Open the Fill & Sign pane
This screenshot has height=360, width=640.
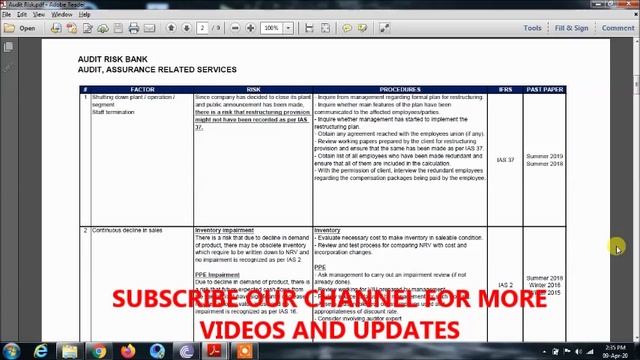[x=571, y=28]
